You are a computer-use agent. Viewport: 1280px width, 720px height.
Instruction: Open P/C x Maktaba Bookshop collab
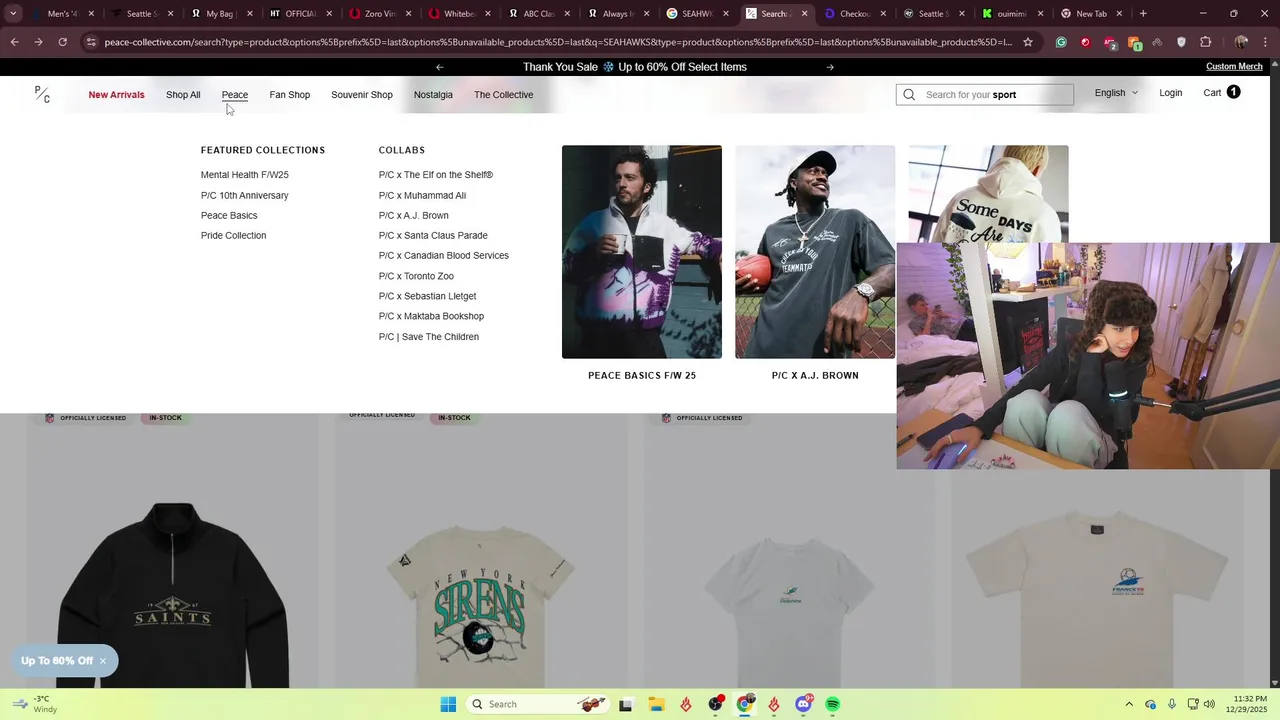click(431, 316)
